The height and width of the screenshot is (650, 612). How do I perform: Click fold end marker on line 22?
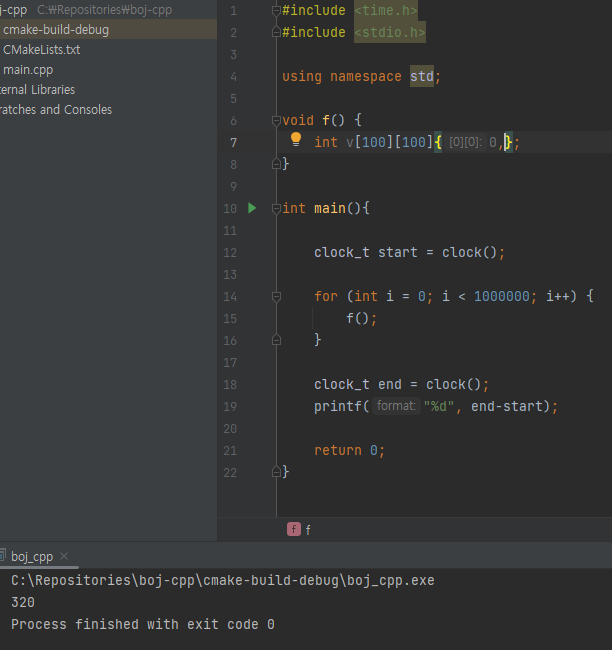tap(276, 472)
